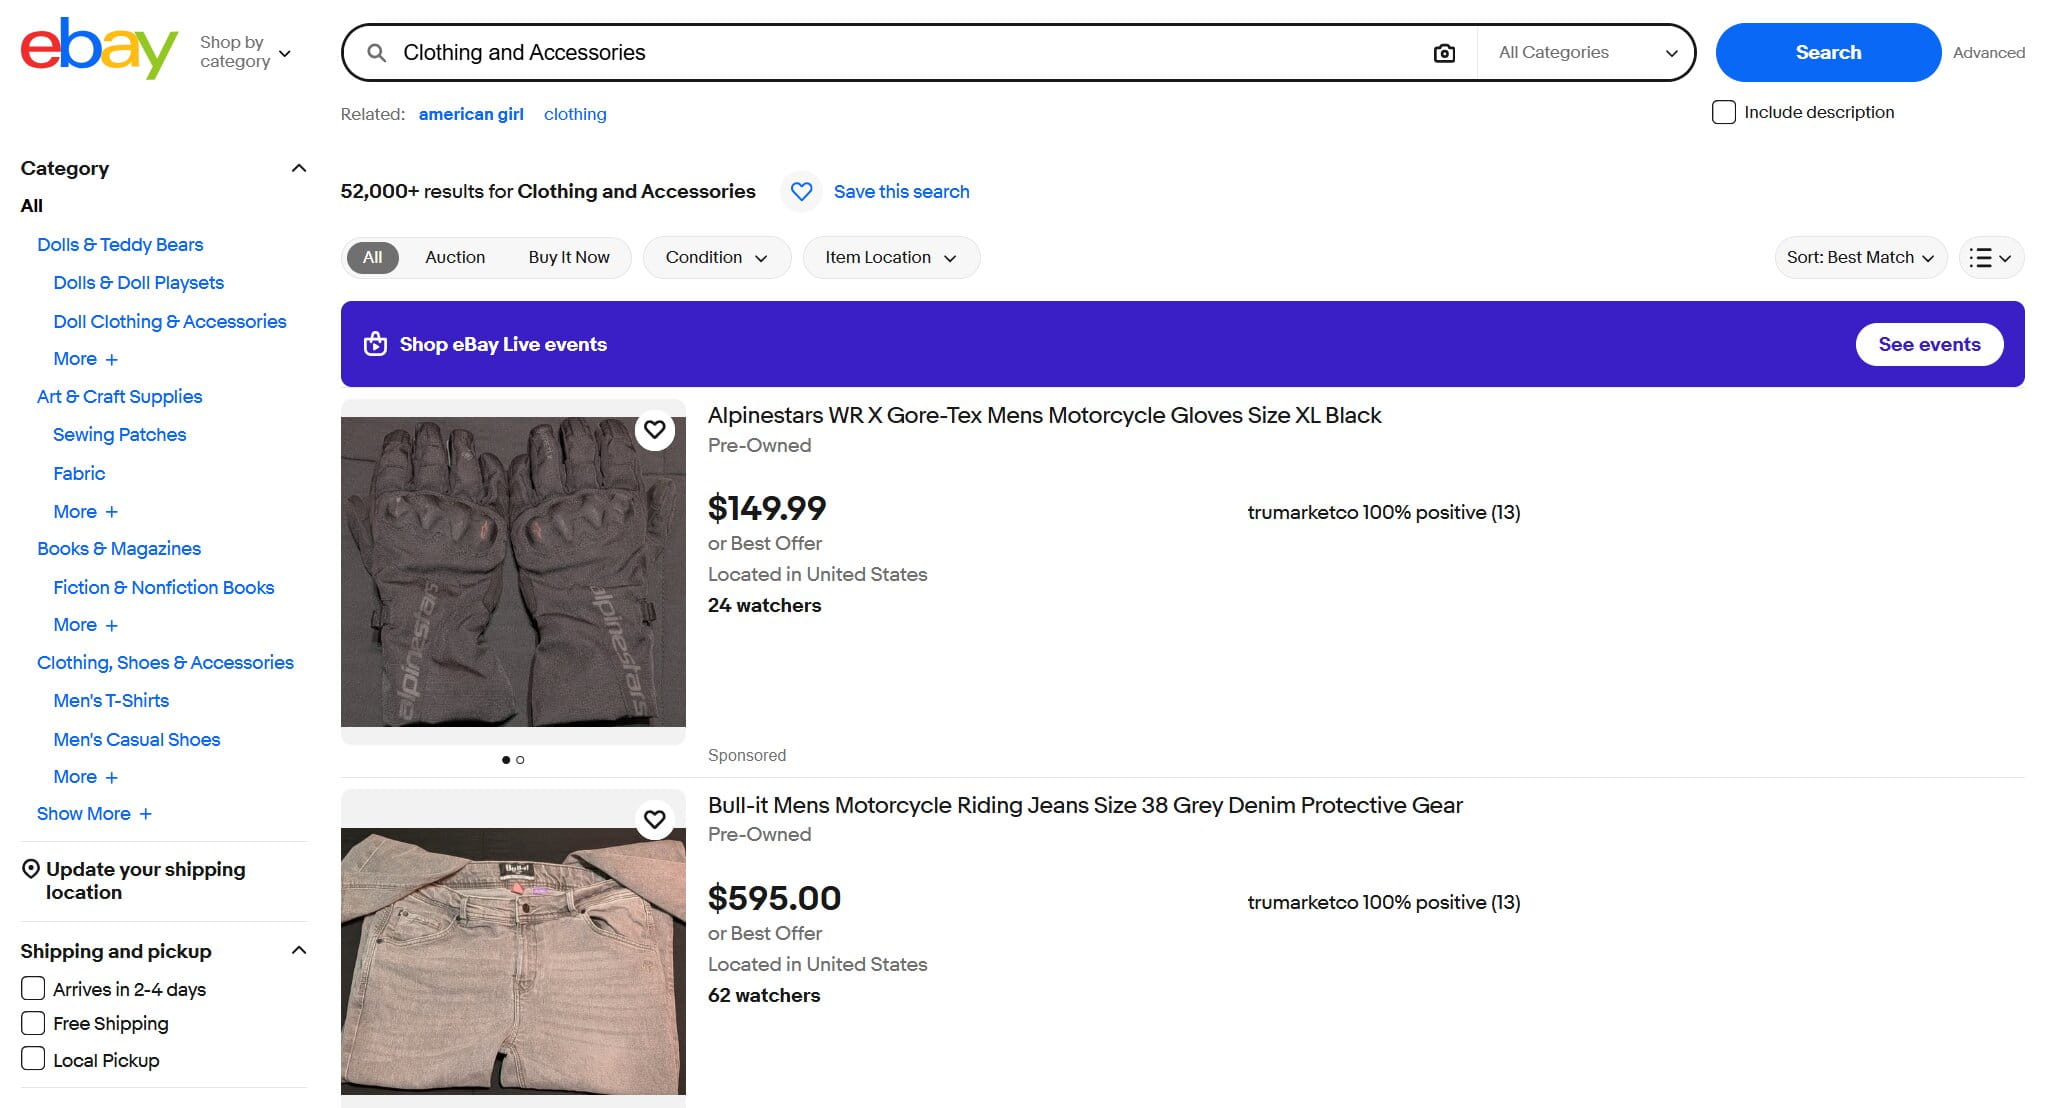The image size is (2053, 1108).
Task: Click the eBay Live shopping bag icon
Action: (375, 344)
